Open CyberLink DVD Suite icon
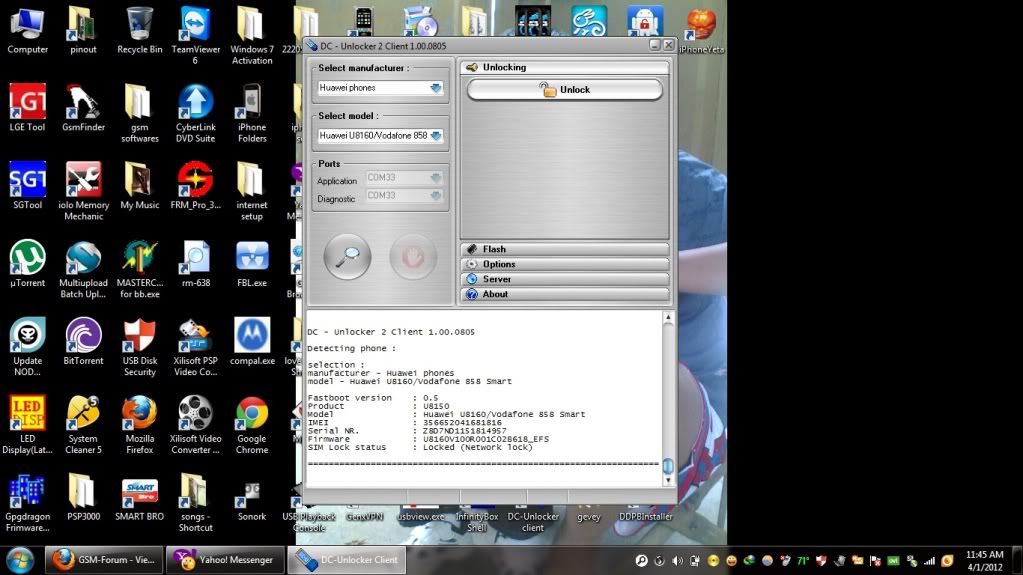The image size is (1023, 575). click(195, 114)
